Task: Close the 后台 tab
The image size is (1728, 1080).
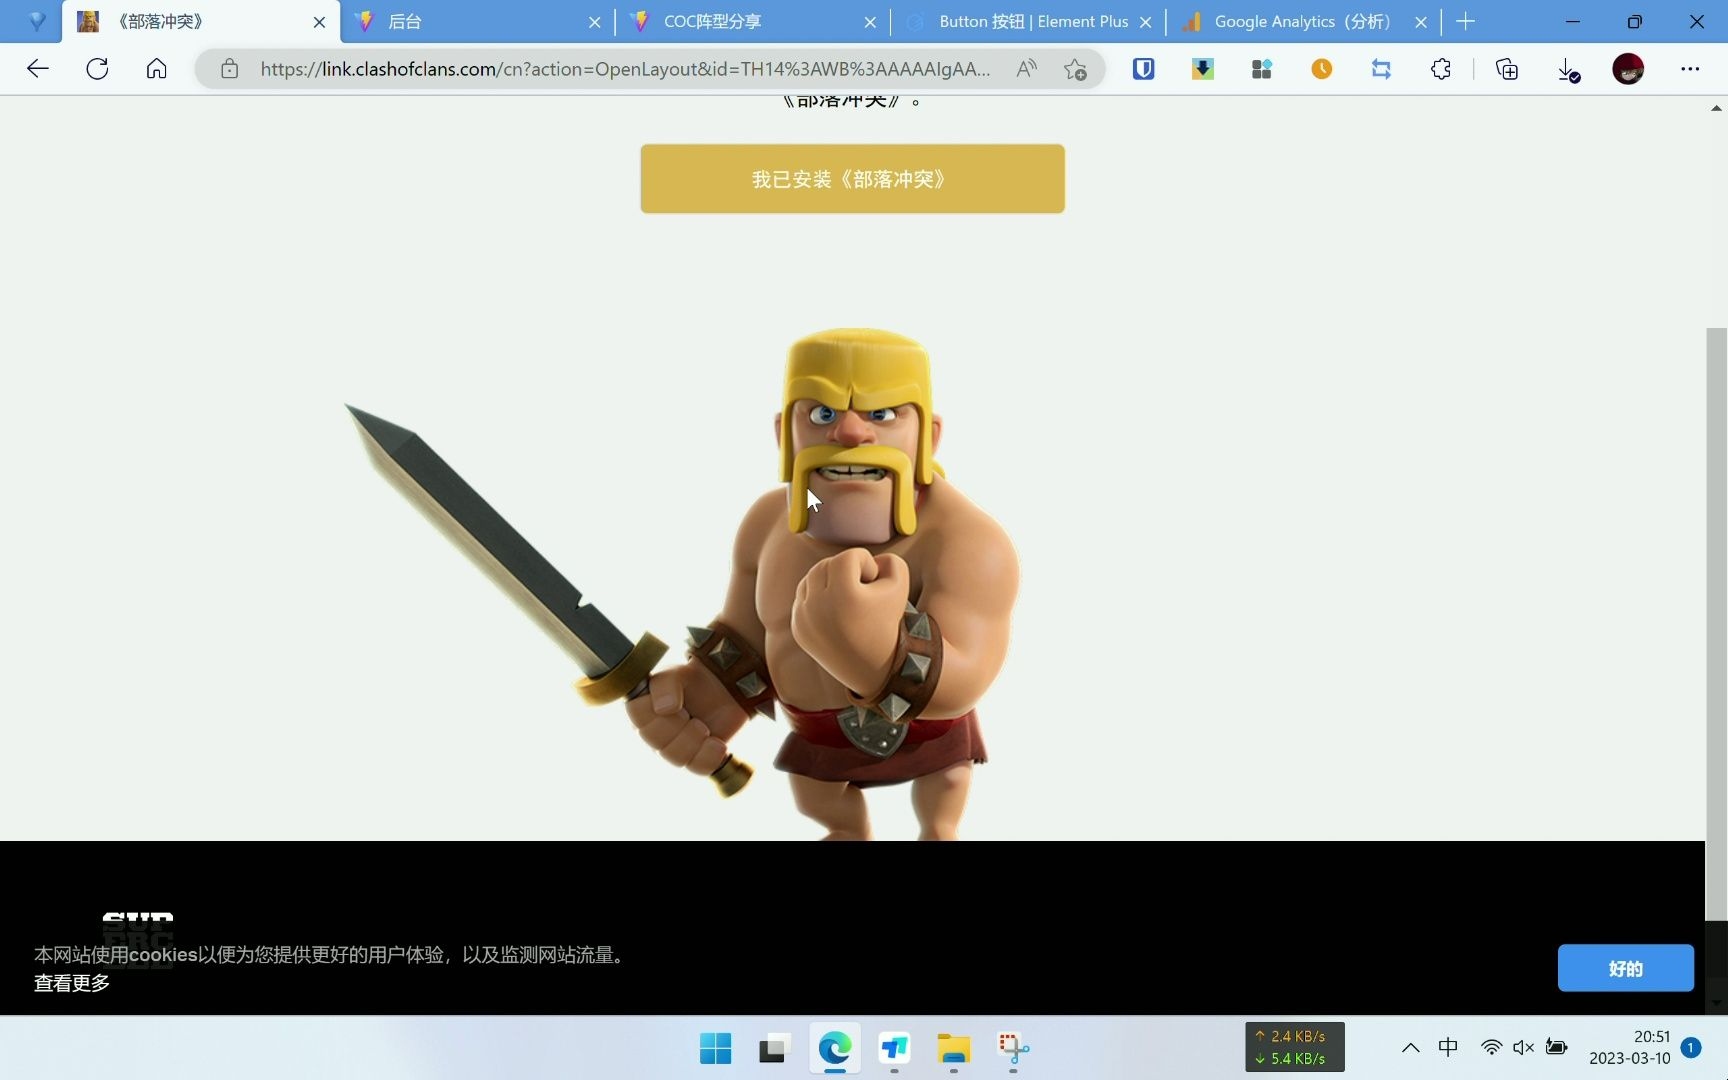Action: click(594, 22)
